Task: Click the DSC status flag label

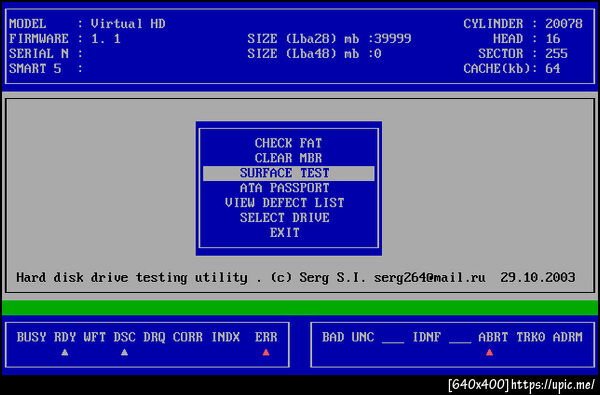Action: tap(124, 337)
